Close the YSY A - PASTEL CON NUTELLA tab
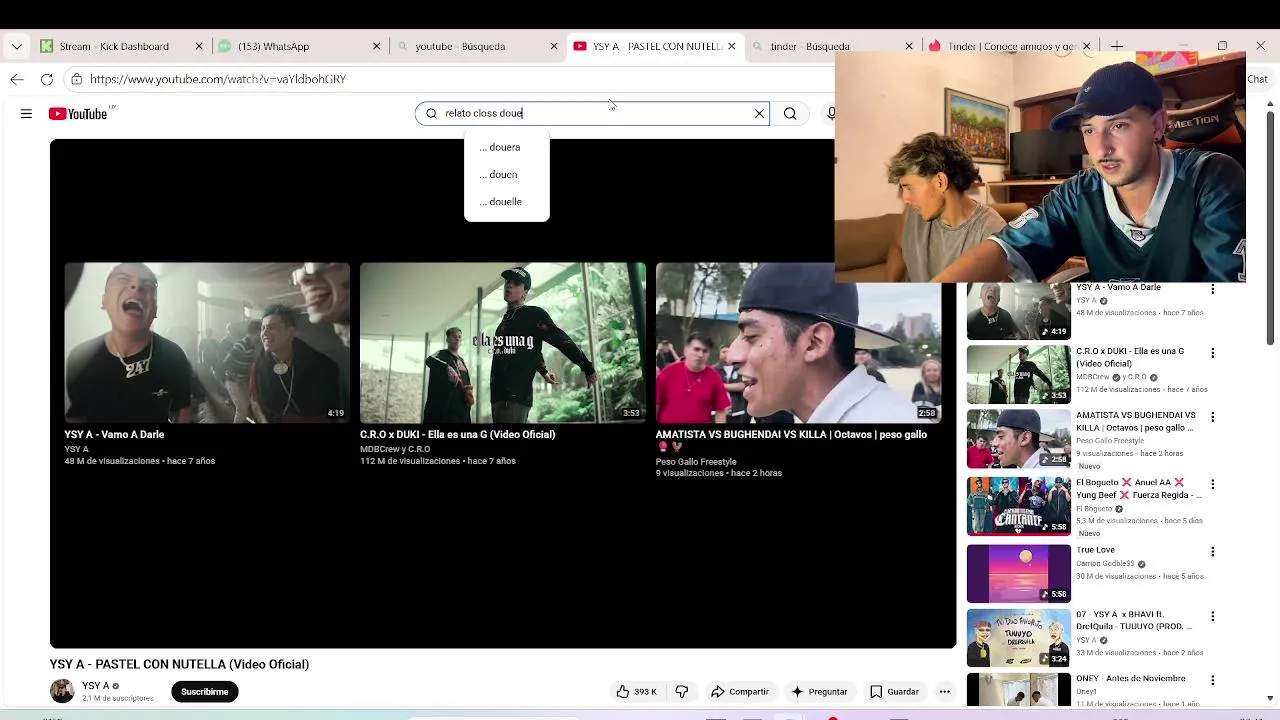 pyautogui.click(x=731, y=46)
